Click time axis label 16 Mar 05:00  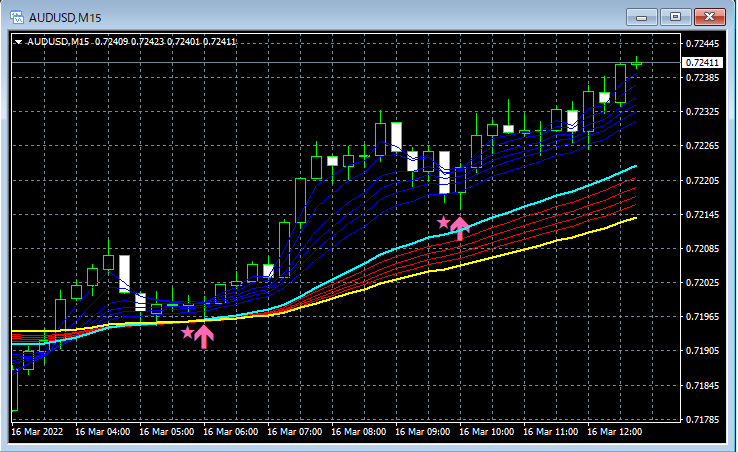click(x=167, y=432)
